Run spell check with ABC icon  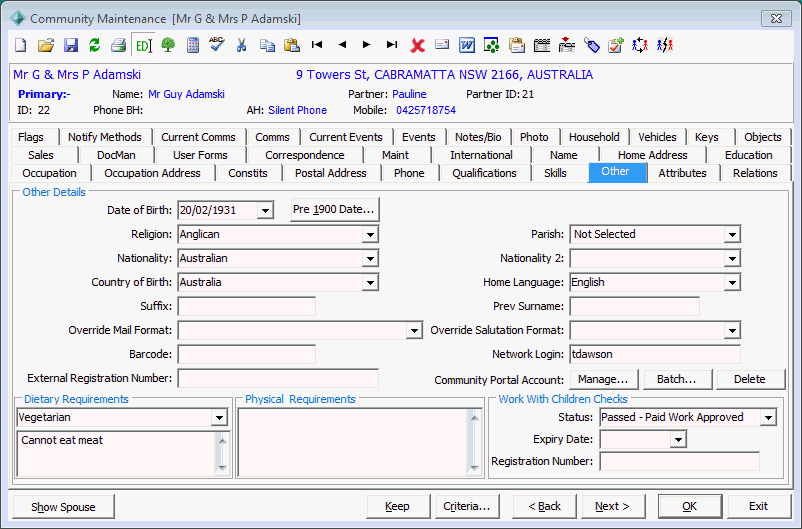coord(217,45)
